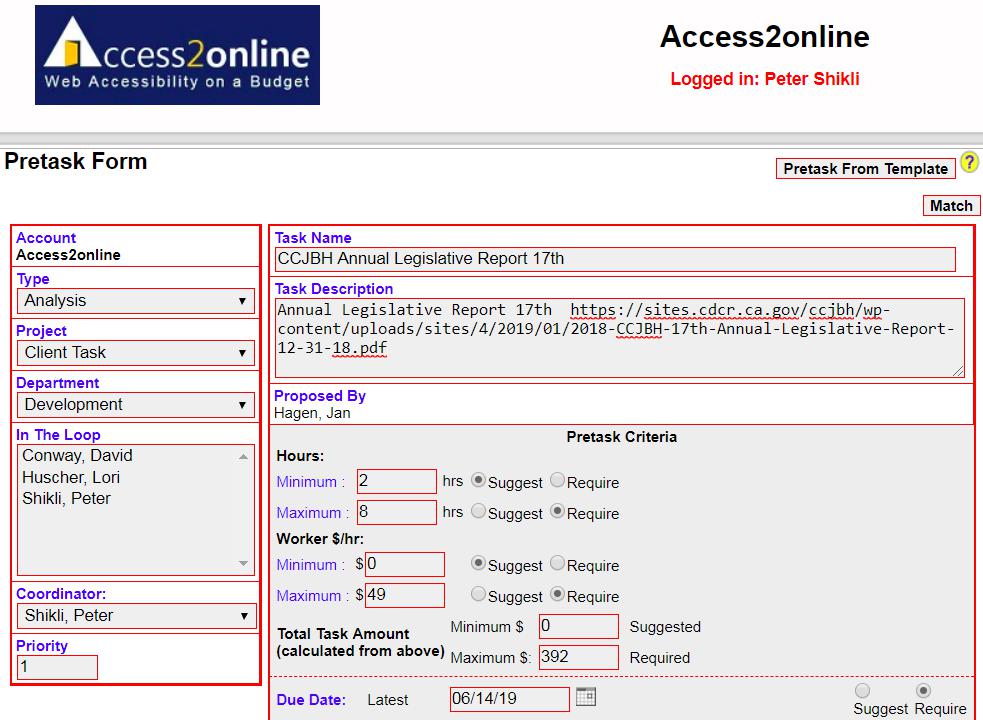Click the Pretask From Template button
This screenshot has width=983, height=720.
coord(865,169)
